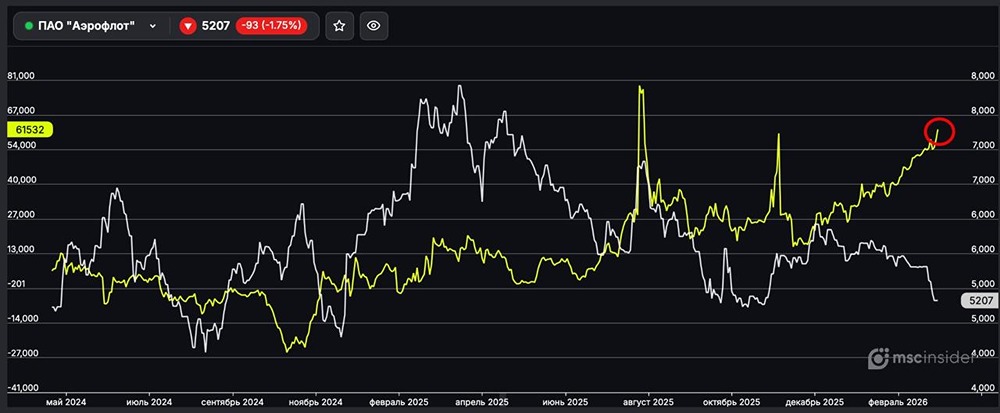
Task: Click the -14,000 left axis label
Action: click(x=22, y=319)
